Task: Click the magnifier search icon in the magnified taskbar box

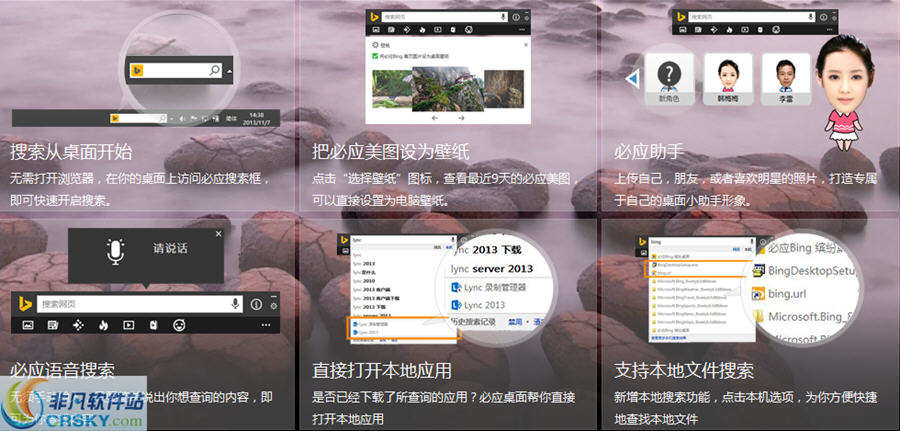Action: (214, 71)
